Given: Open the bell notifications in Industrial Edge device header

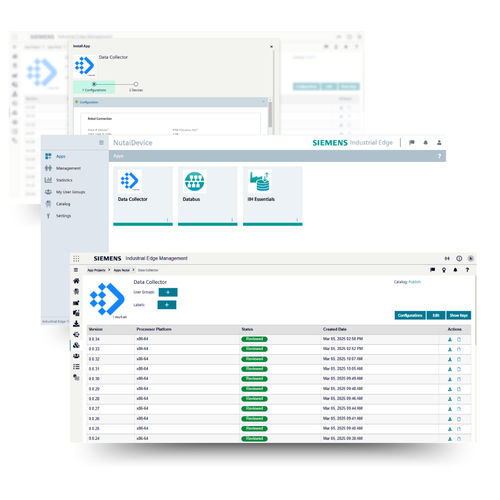Looking at the screenshot, I should click(426, 142).
